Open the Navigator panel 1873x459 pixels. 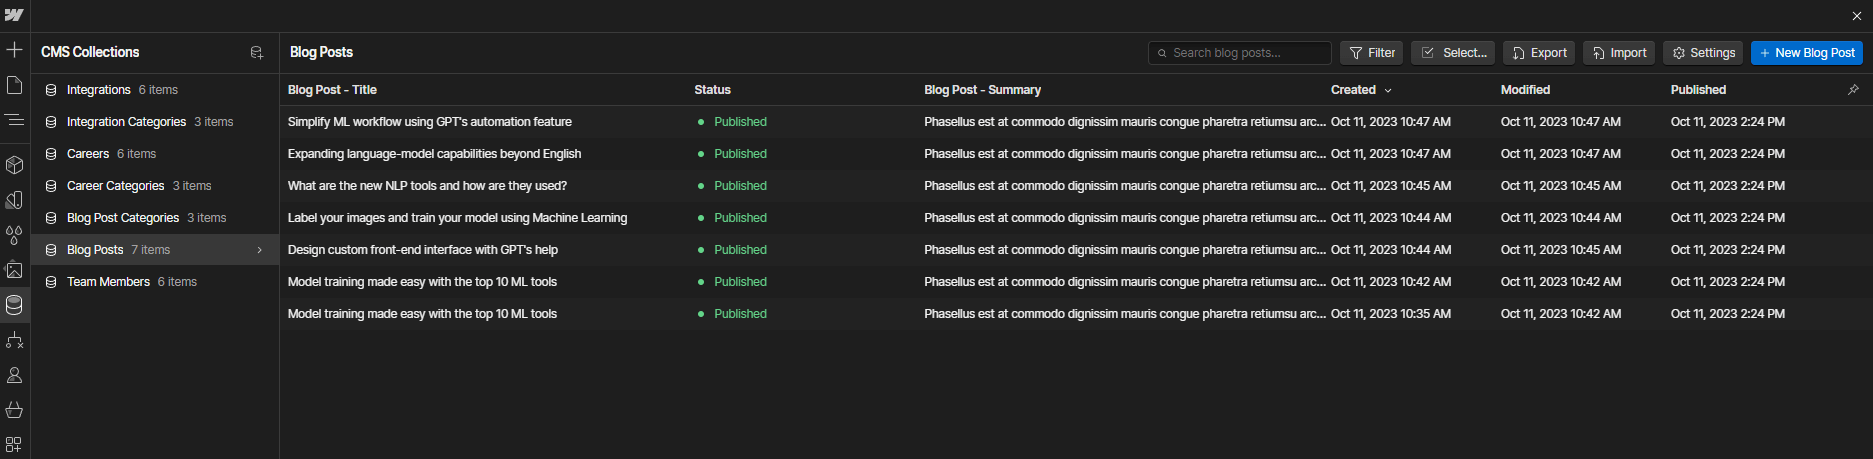coord(14,120)
